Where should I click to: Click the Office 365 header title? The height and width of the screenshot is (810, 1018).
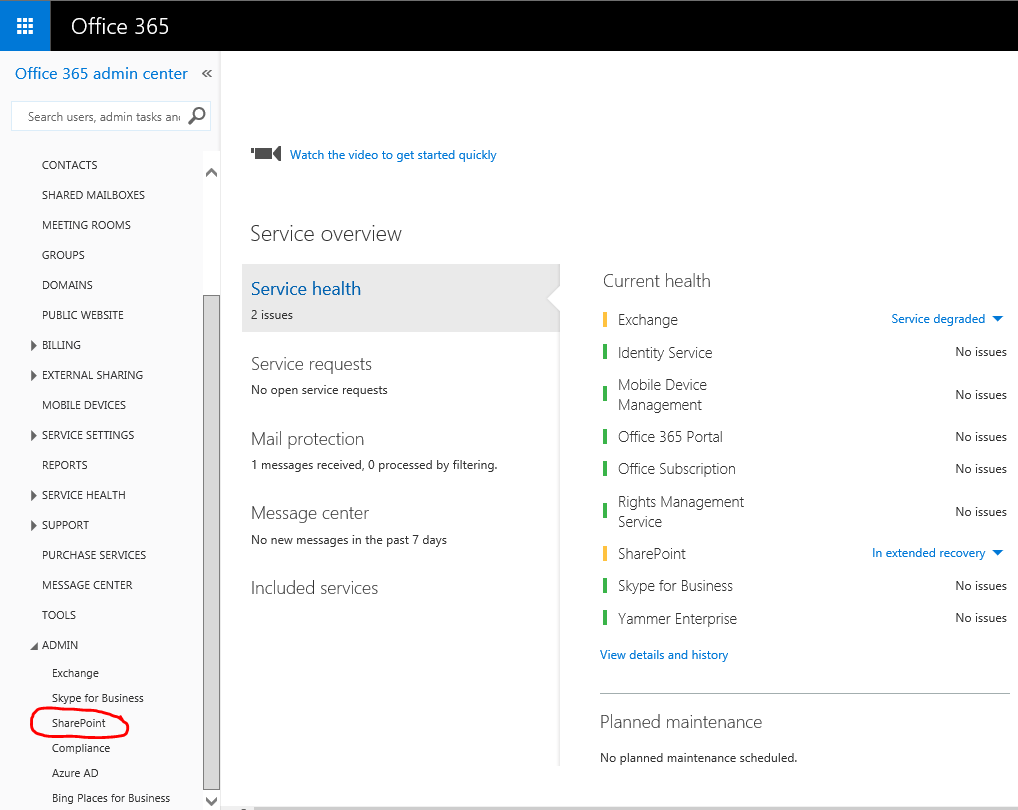point(119,26)
